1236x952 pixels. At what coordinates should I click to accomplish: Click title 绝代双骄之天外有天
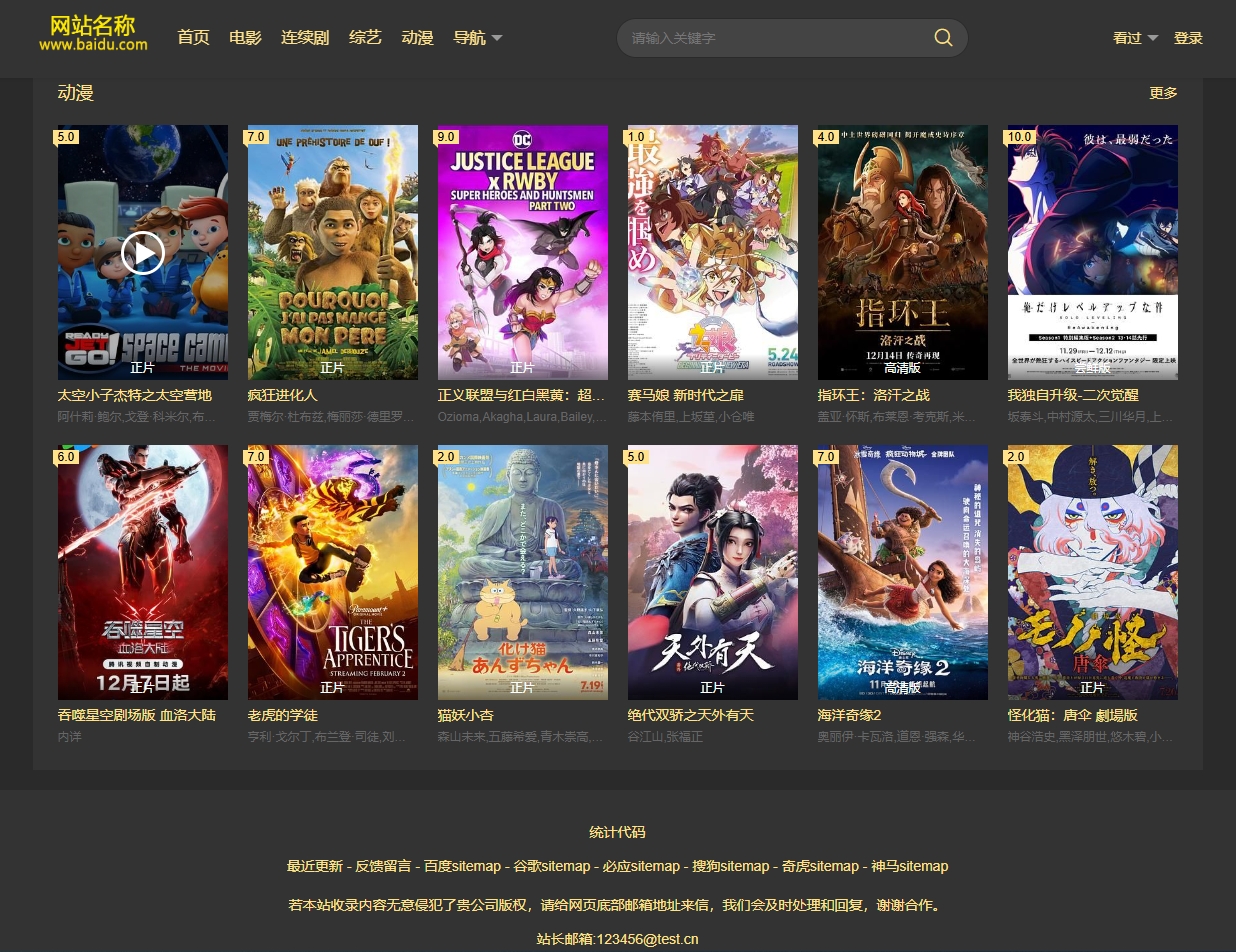691,715
